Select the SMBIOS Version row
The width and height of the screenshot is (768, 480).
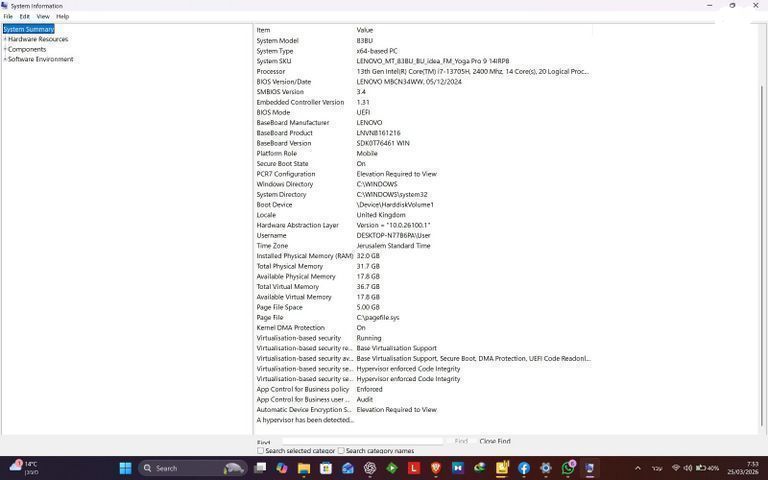pyautogui.click(x=424, y=92)
